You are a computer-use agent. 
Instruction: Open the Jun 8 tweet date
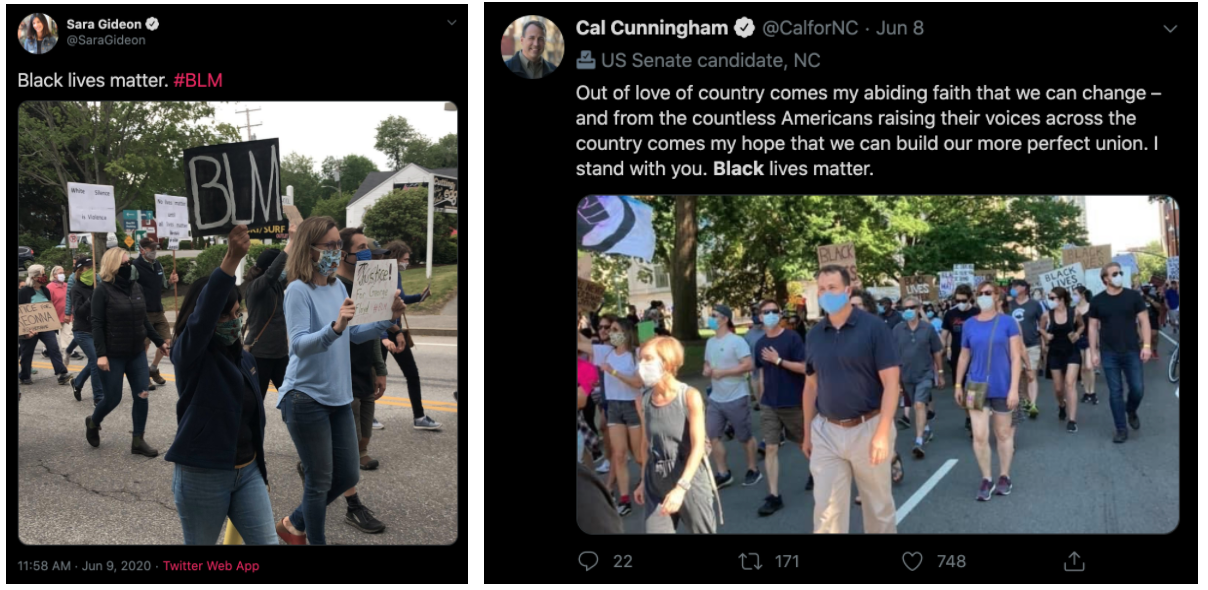point(900,28)
